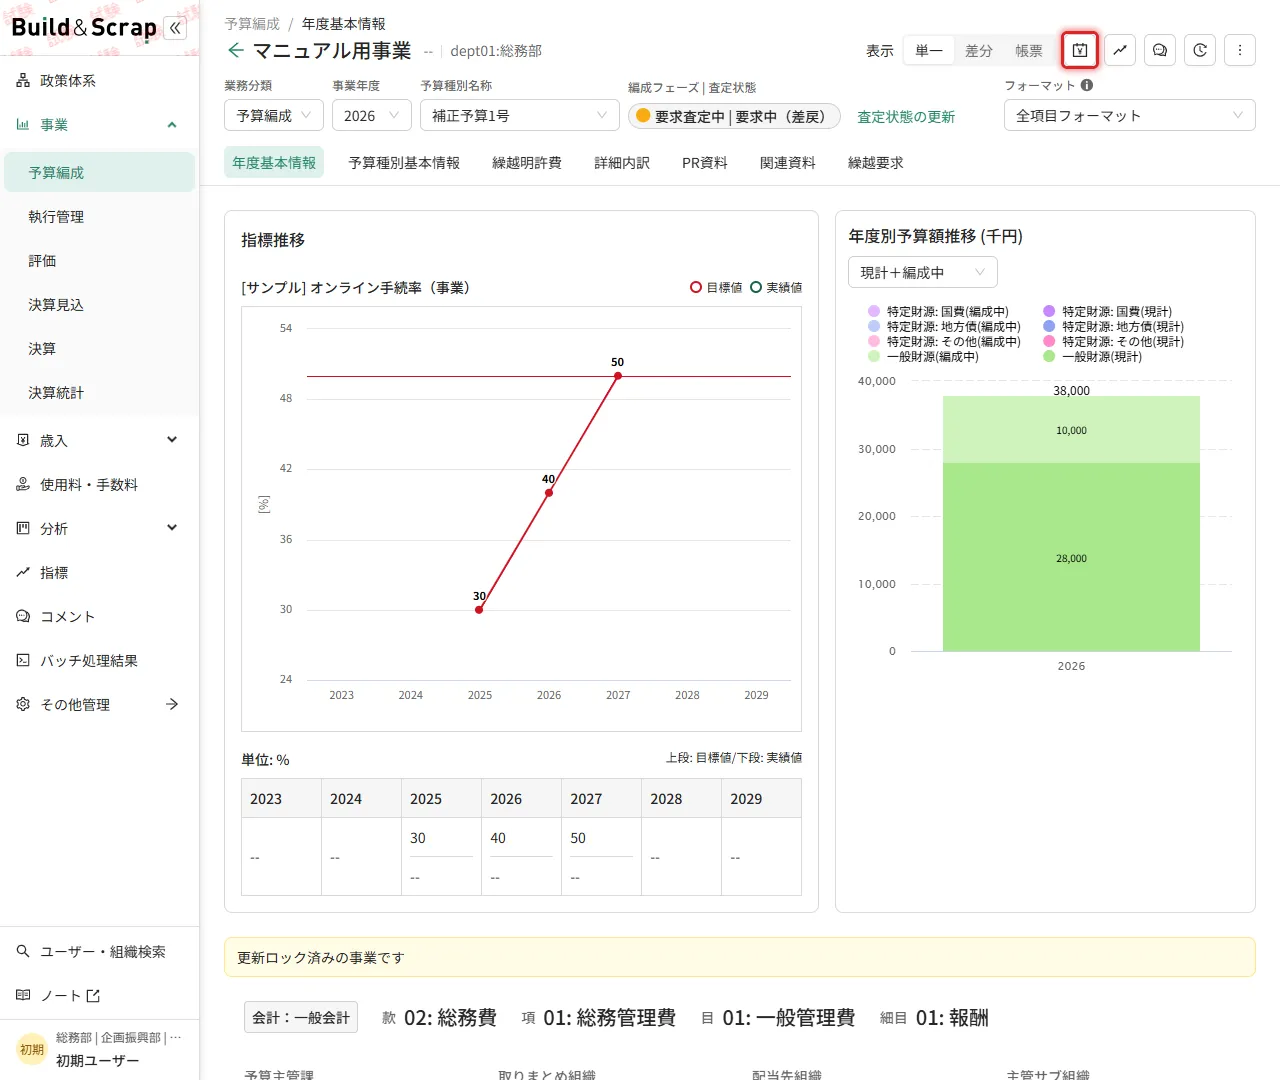Image resolution: width=1280 pixels, height=1080 pixels.
Task: Switch to the 関連資料 tab
Action: (x=788, y=163)
